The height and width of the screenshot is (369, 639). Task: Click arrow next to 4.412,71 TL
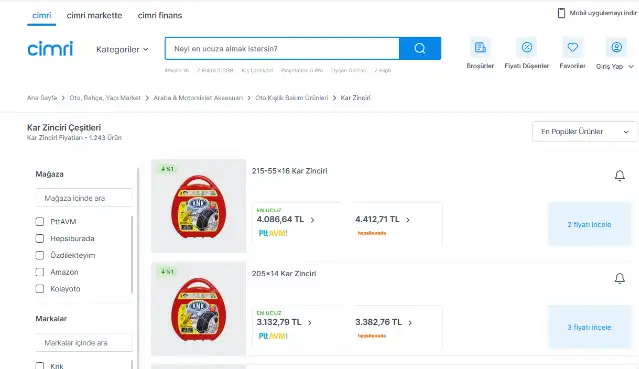pyautogui.click(x=408, y=220)
